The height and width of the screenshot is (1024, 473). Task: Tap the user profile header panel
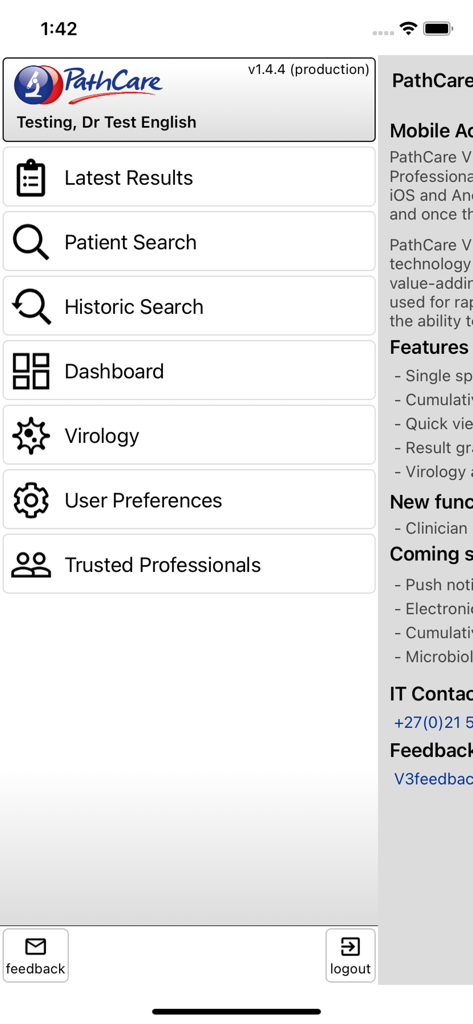click(x=189, y=99)
